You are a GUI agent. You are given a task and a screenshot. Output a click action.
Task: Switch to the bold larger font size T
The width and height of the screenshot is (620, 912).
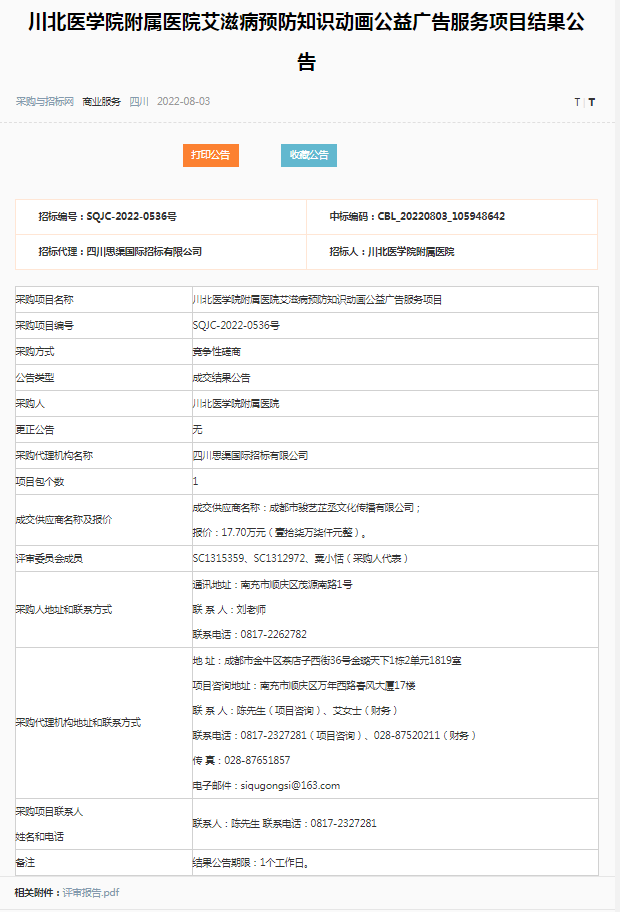(591, 103)
